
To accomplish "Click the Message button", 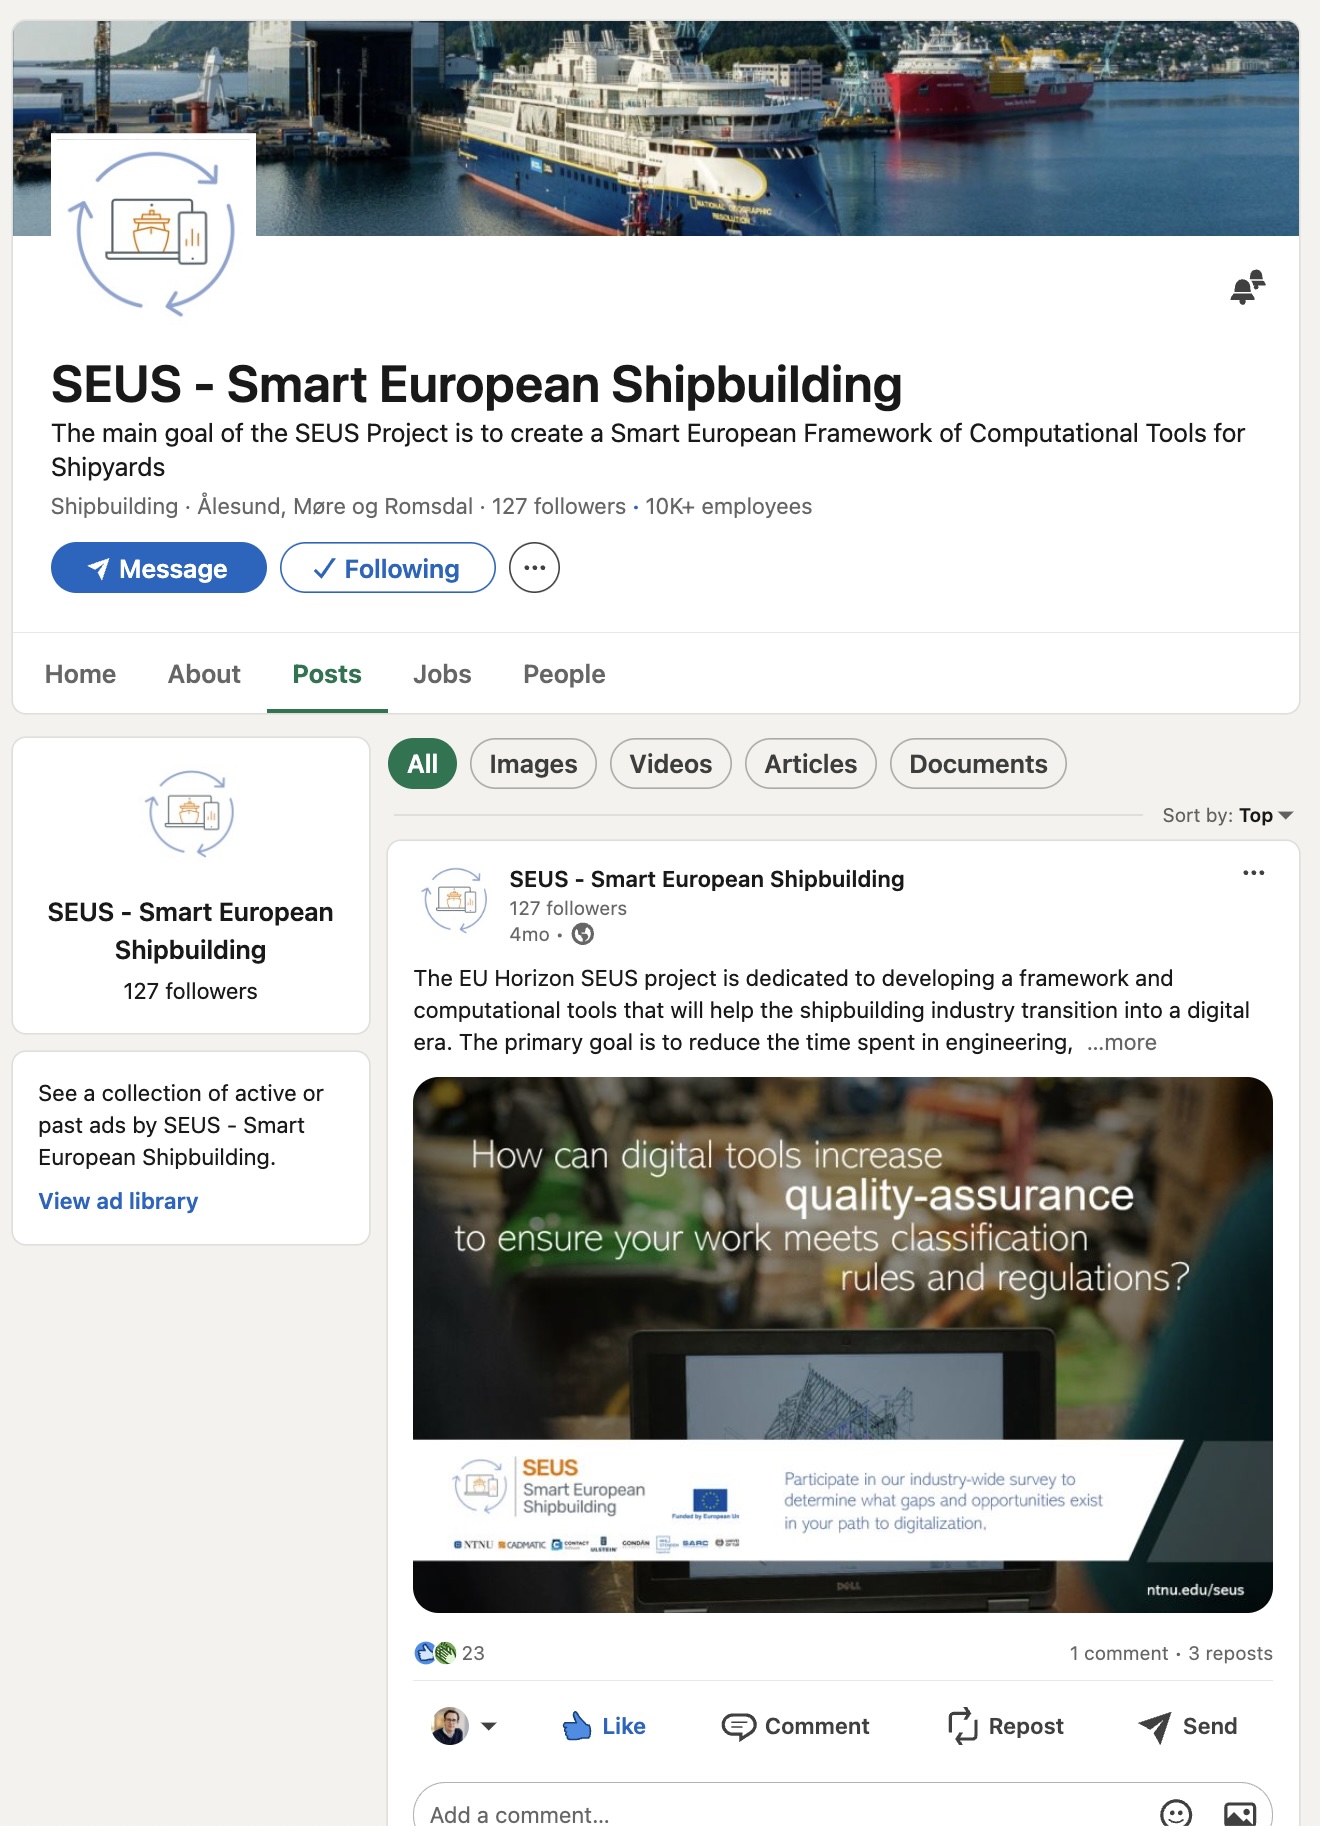I will click(x=159, y=568).
